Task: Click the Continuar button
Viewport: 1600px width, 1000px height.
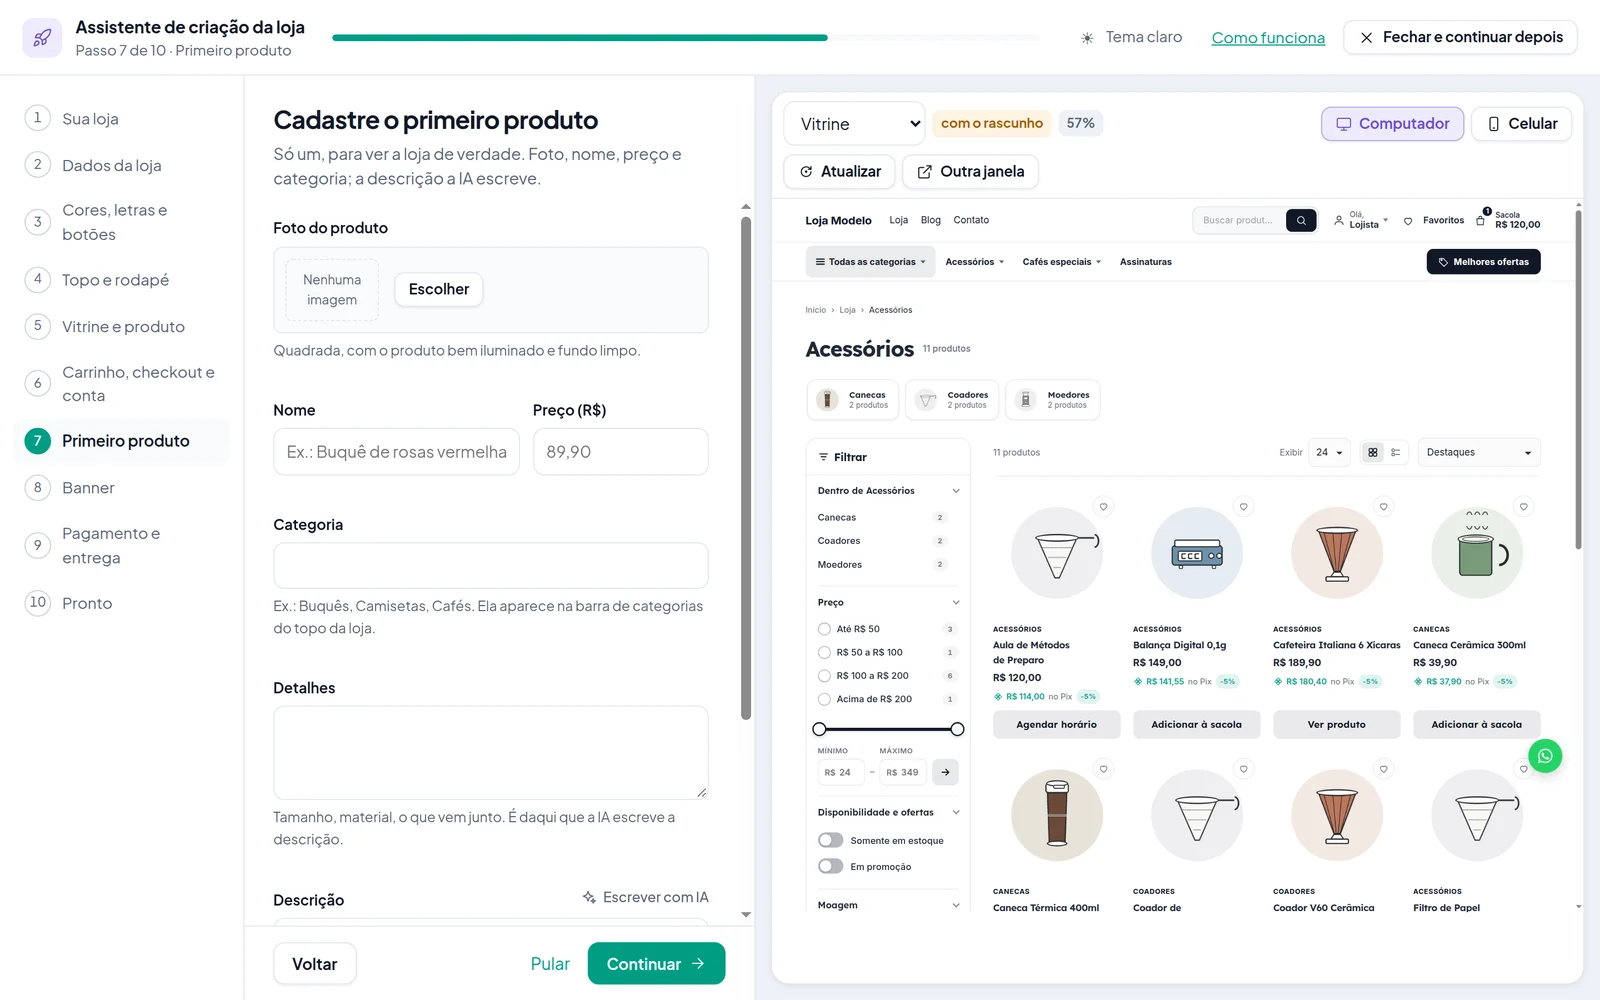Action: pyautogui.click(x=656, y=964)
